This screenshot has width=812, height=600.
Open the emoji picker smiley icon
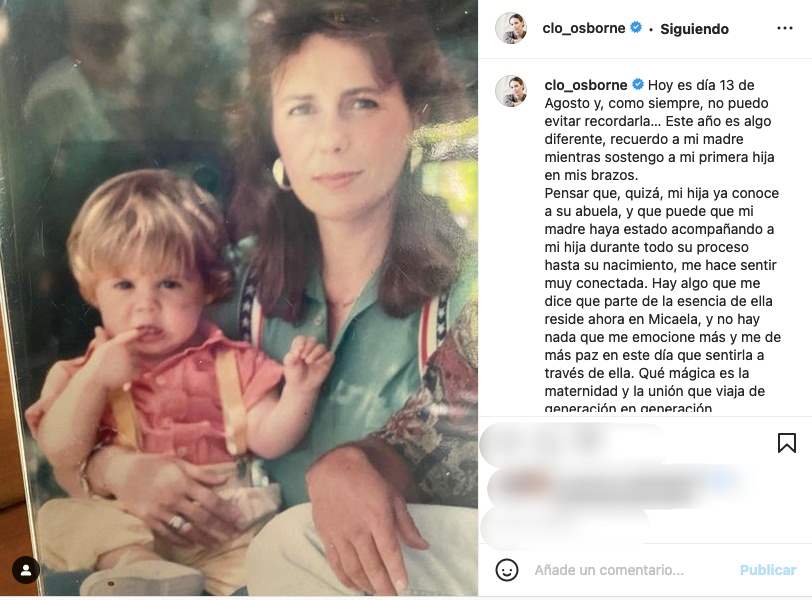coord(507,570)
